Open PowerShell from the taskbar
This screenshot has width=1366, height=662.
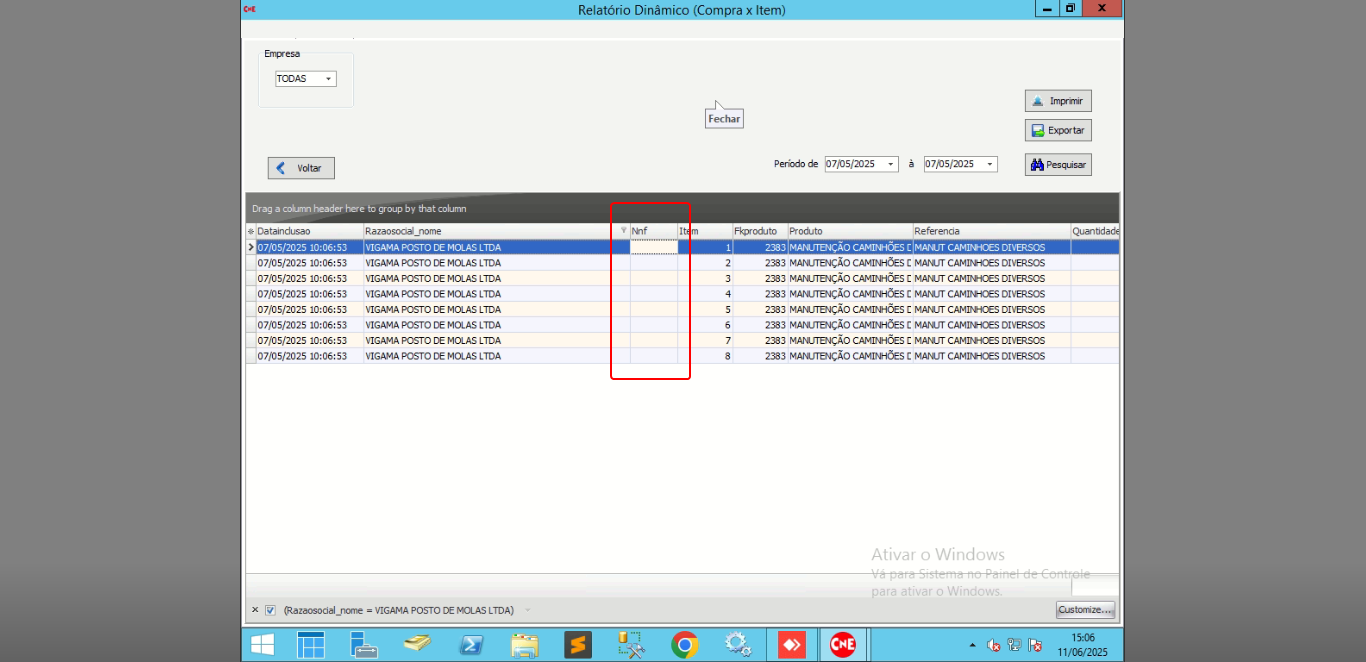coord(472,645)
